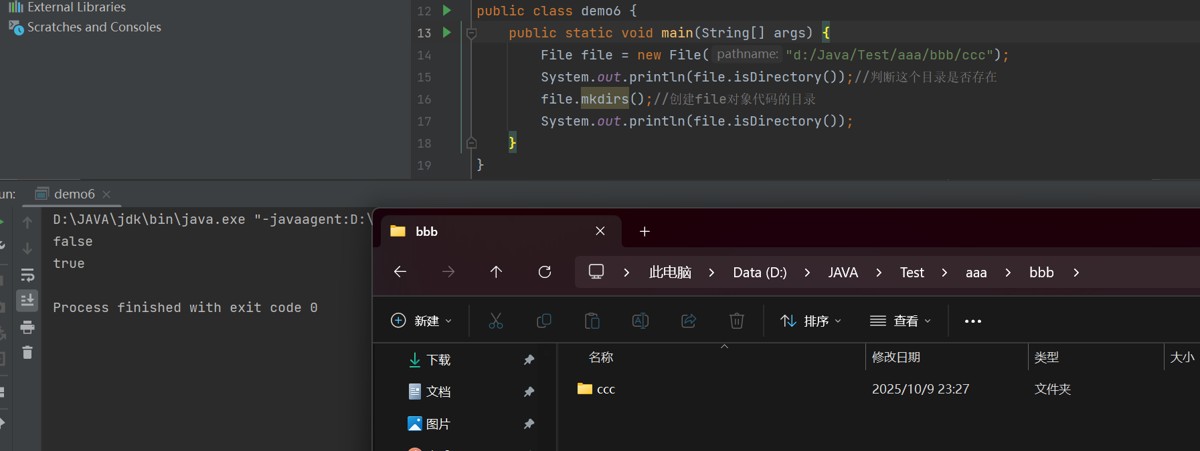This screenshot has width=1200, height=451.
Task: Click the highlighted mkdirs method in code
Action: coord(605,99)
